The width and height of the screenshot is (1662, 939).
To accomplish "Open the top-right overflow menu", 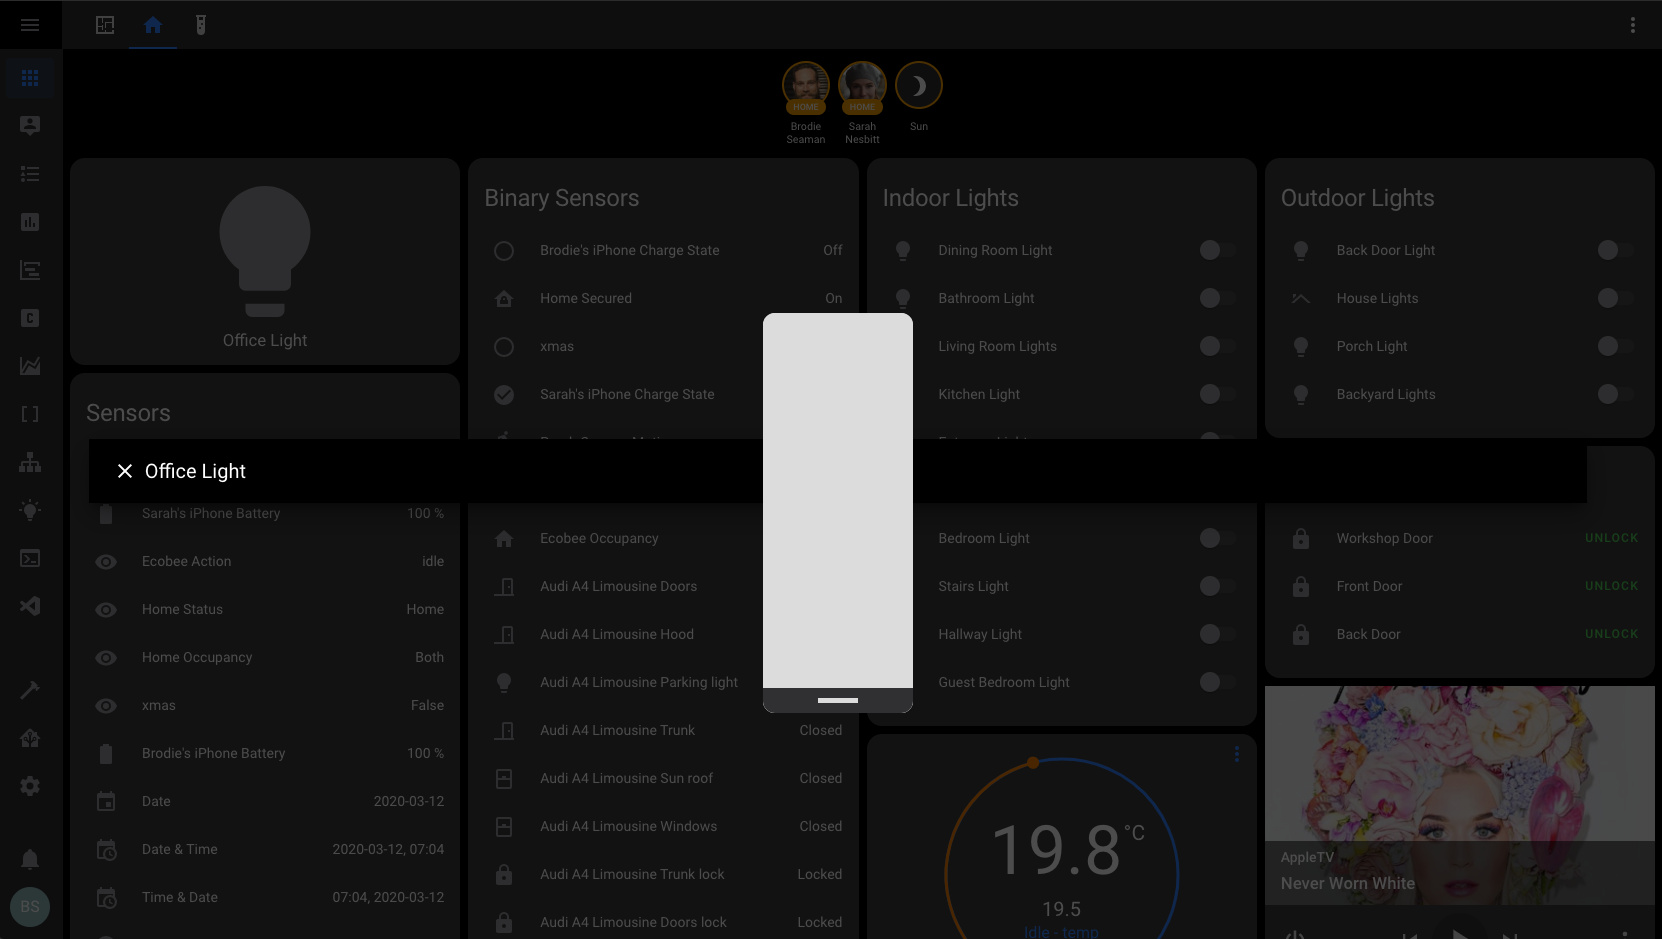I will pos(1633,25).
